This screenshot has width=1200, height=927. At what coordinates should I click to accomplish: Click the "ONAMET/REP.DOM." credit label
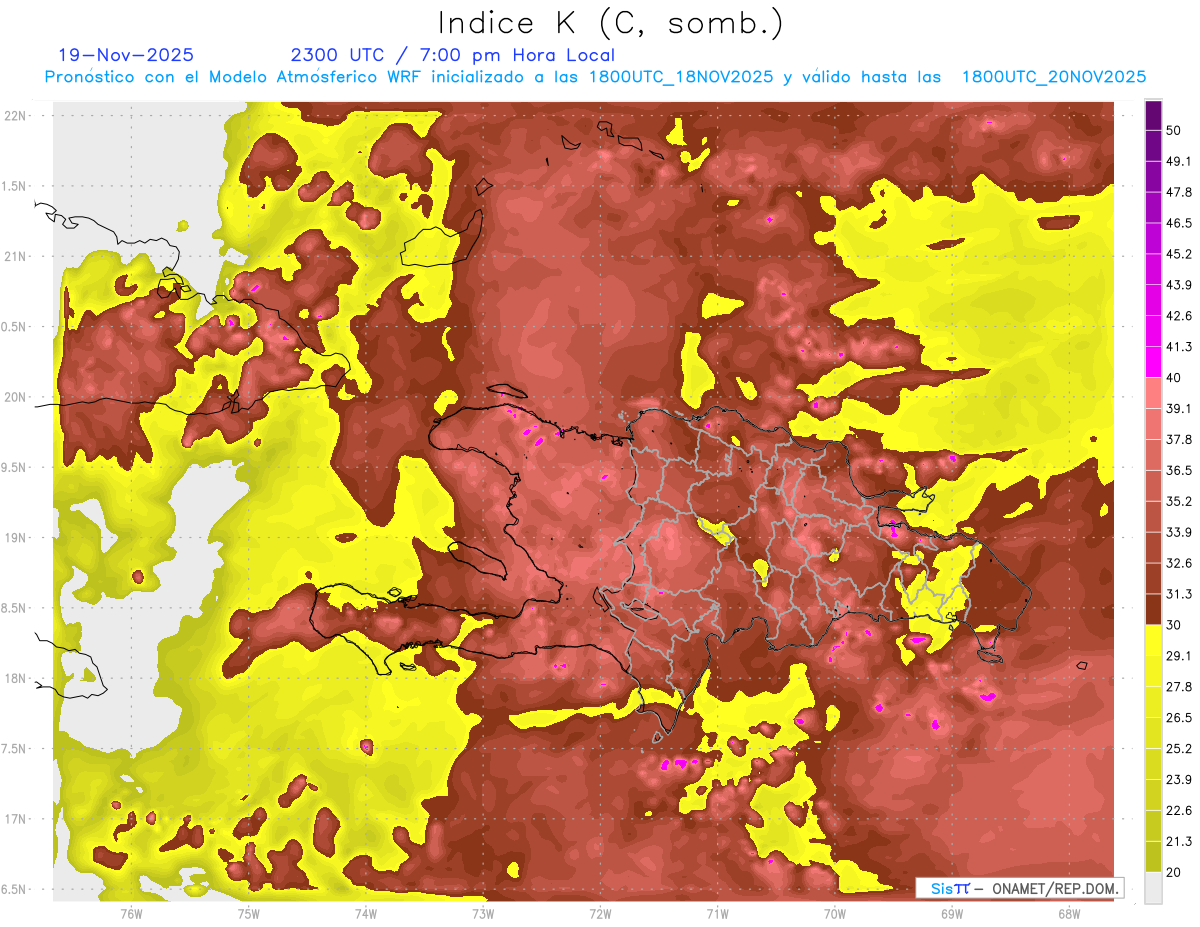tap(1056, 889)
